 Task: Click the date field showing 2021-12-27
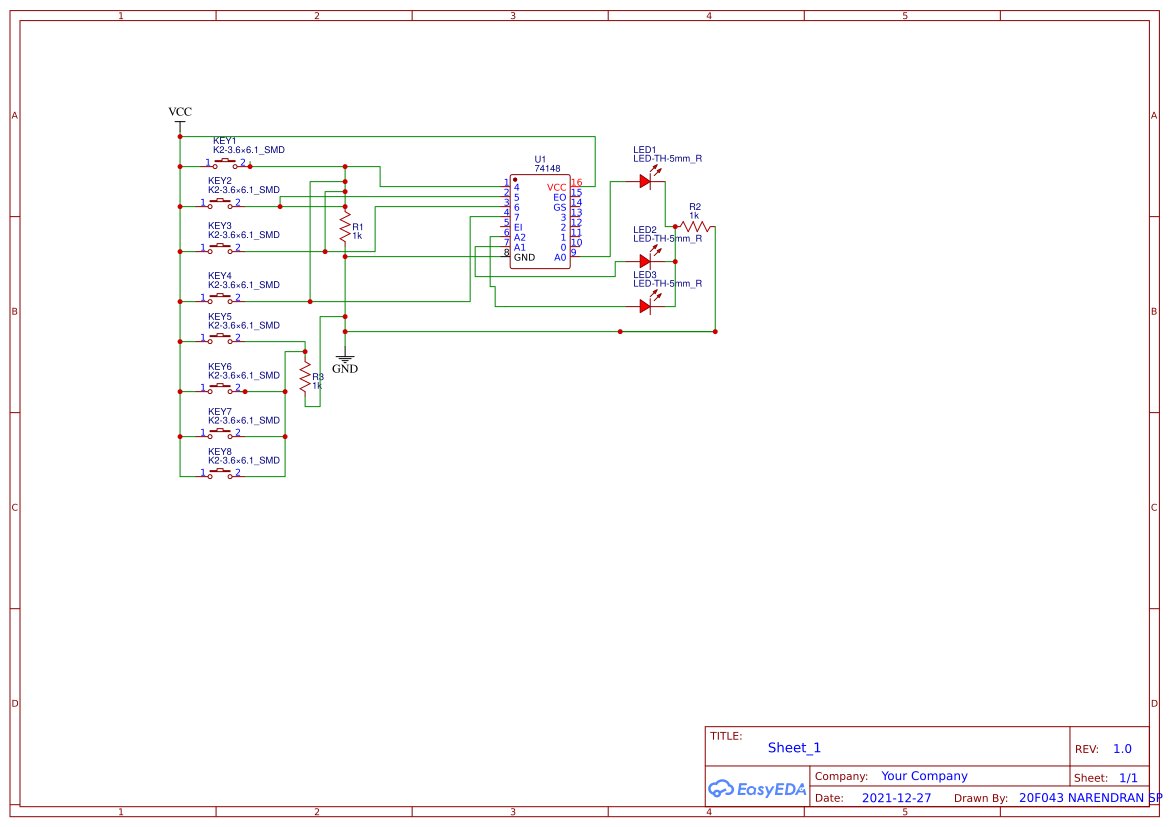tap(898, 797)
